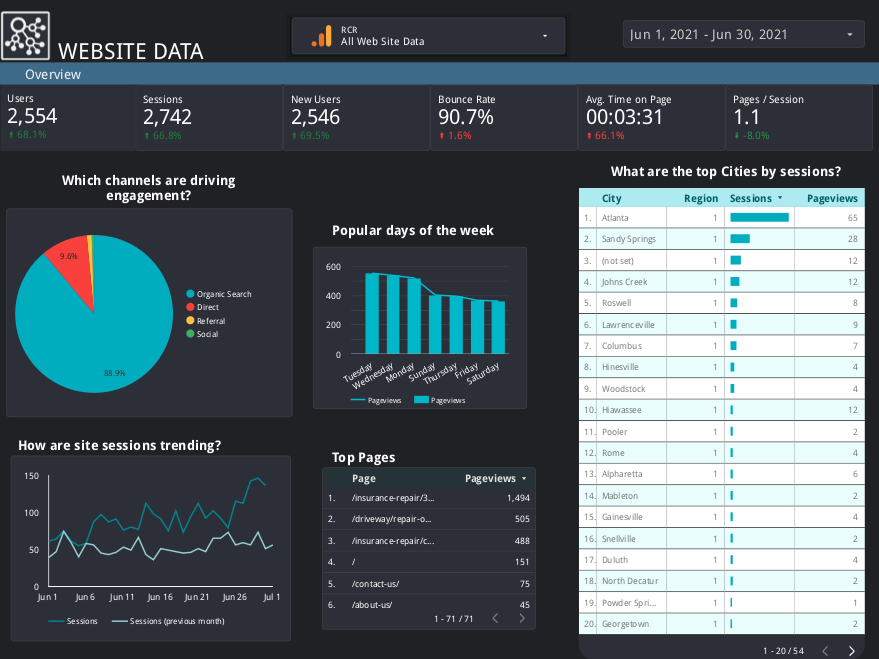
Task: Select the Atlanta row in cities table
Action: [x=721, y=217]
